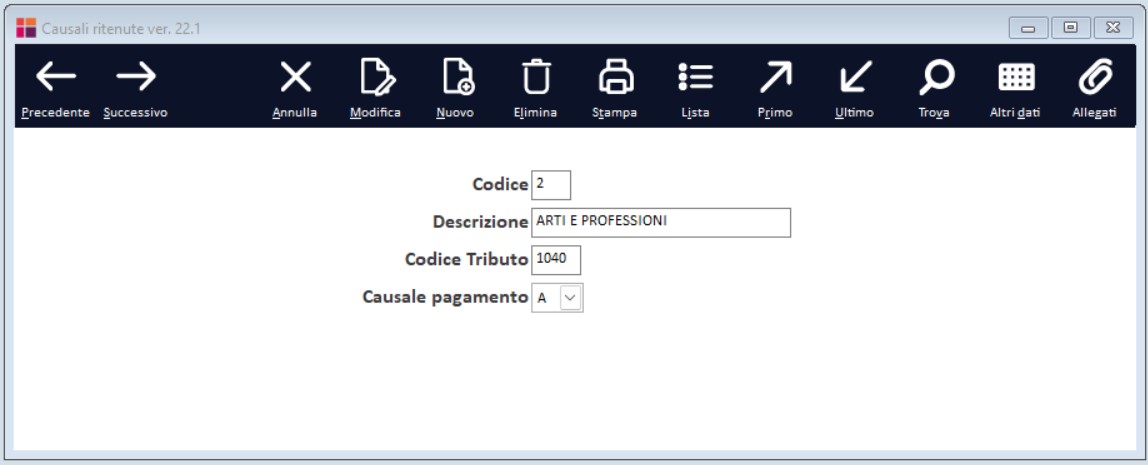Search with the Trova magnifier icon
This screenshot has width=1148, height=465.
point(936,77)
